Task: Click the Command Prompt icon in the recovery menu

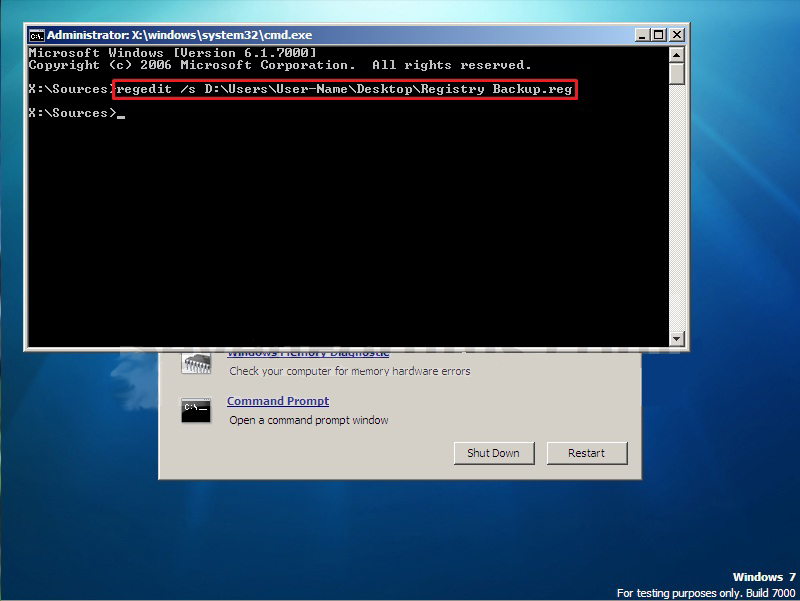Action: [196, 408]
